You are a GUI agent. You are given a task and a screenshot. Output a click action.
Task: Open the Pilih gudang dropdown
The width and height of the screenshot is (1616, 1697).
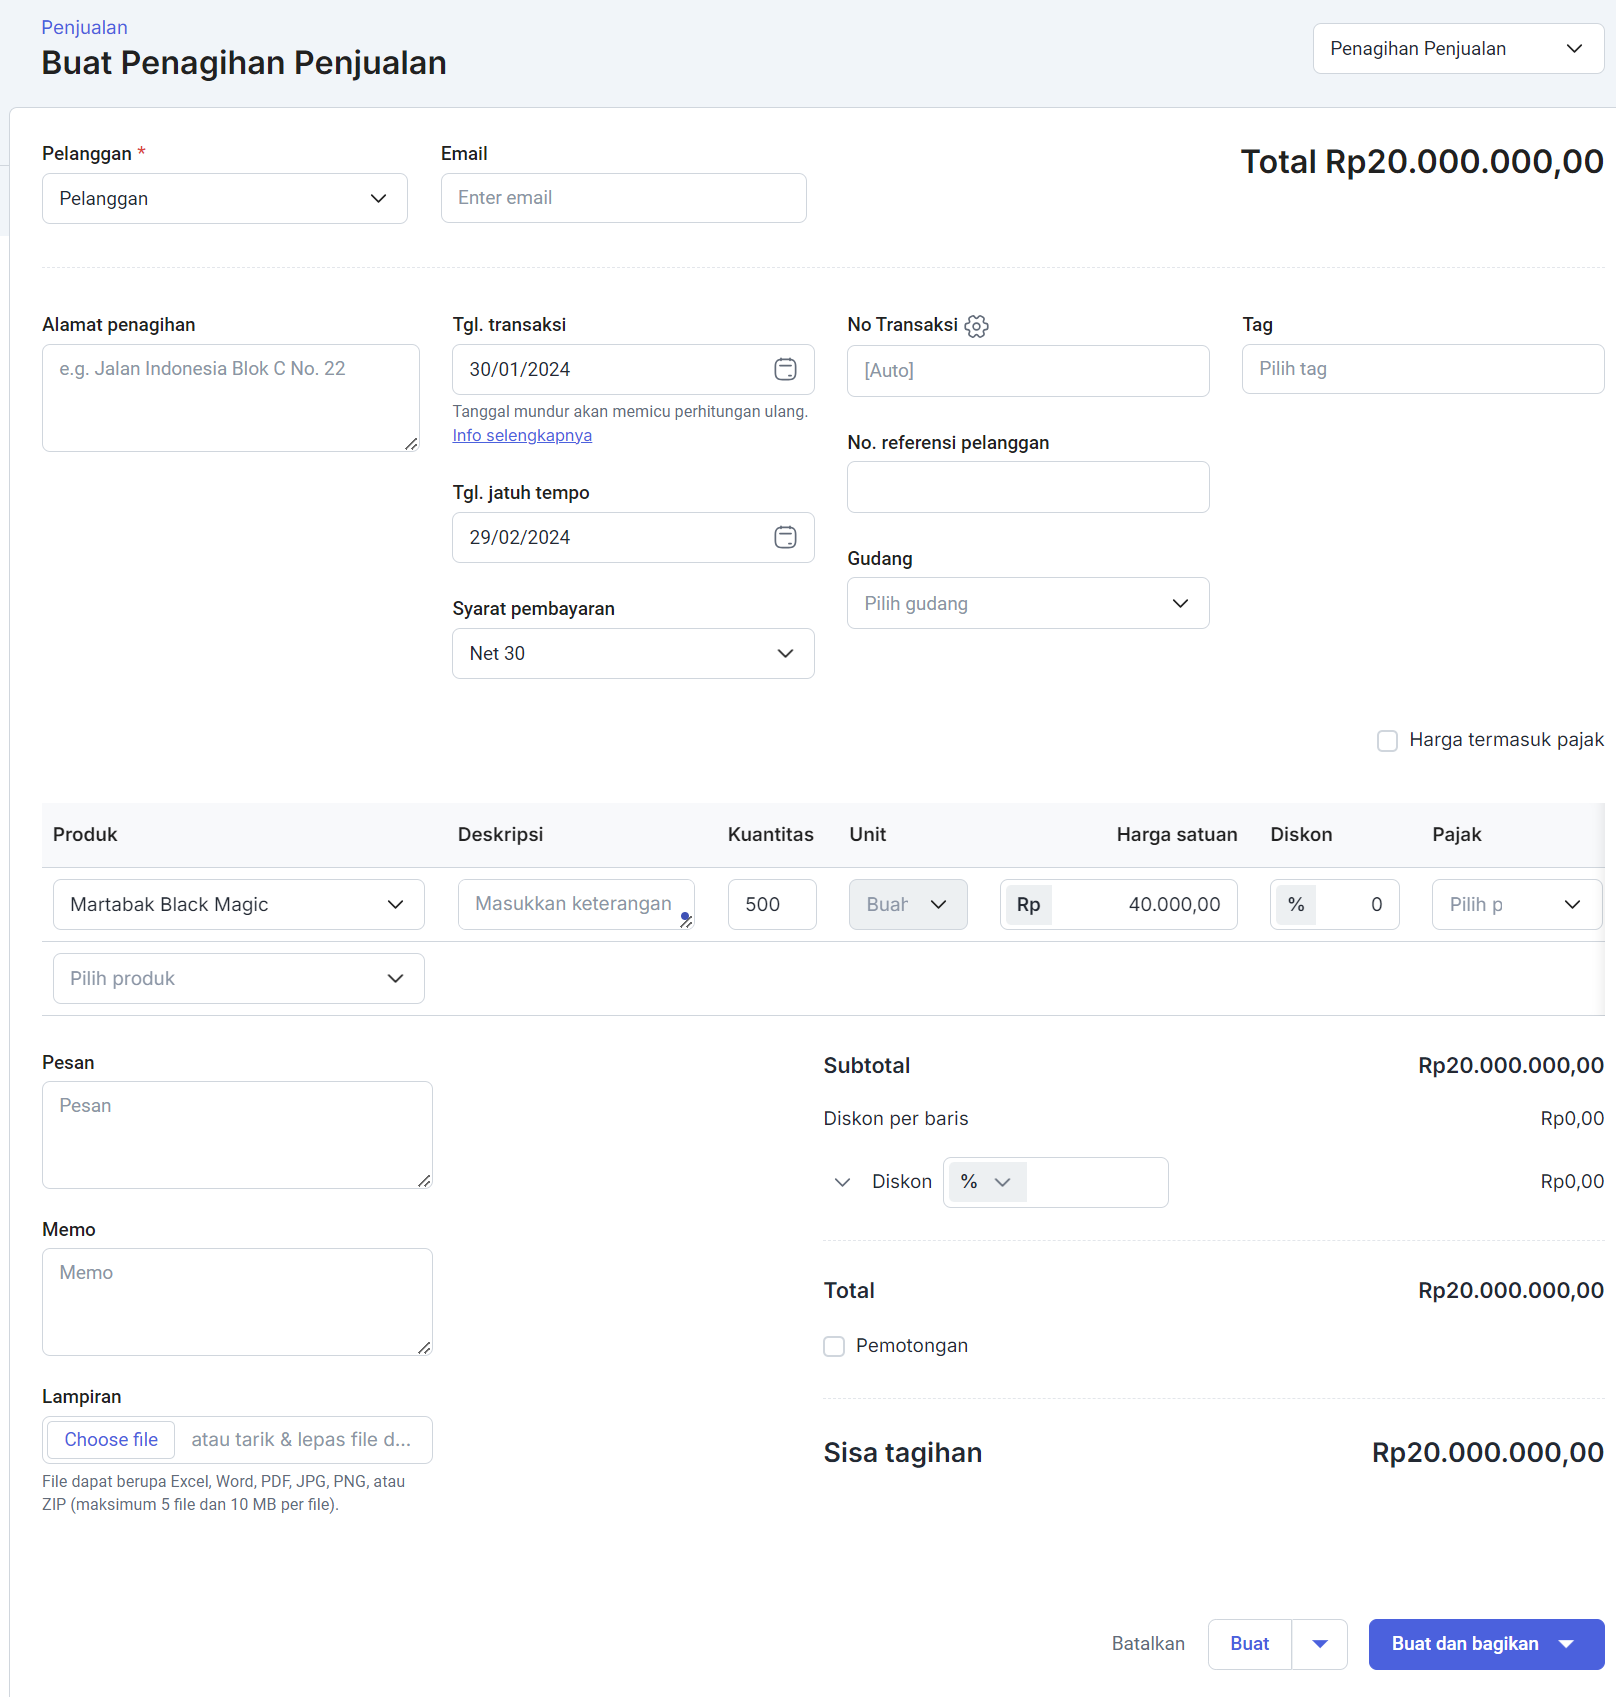point(1028,603)
